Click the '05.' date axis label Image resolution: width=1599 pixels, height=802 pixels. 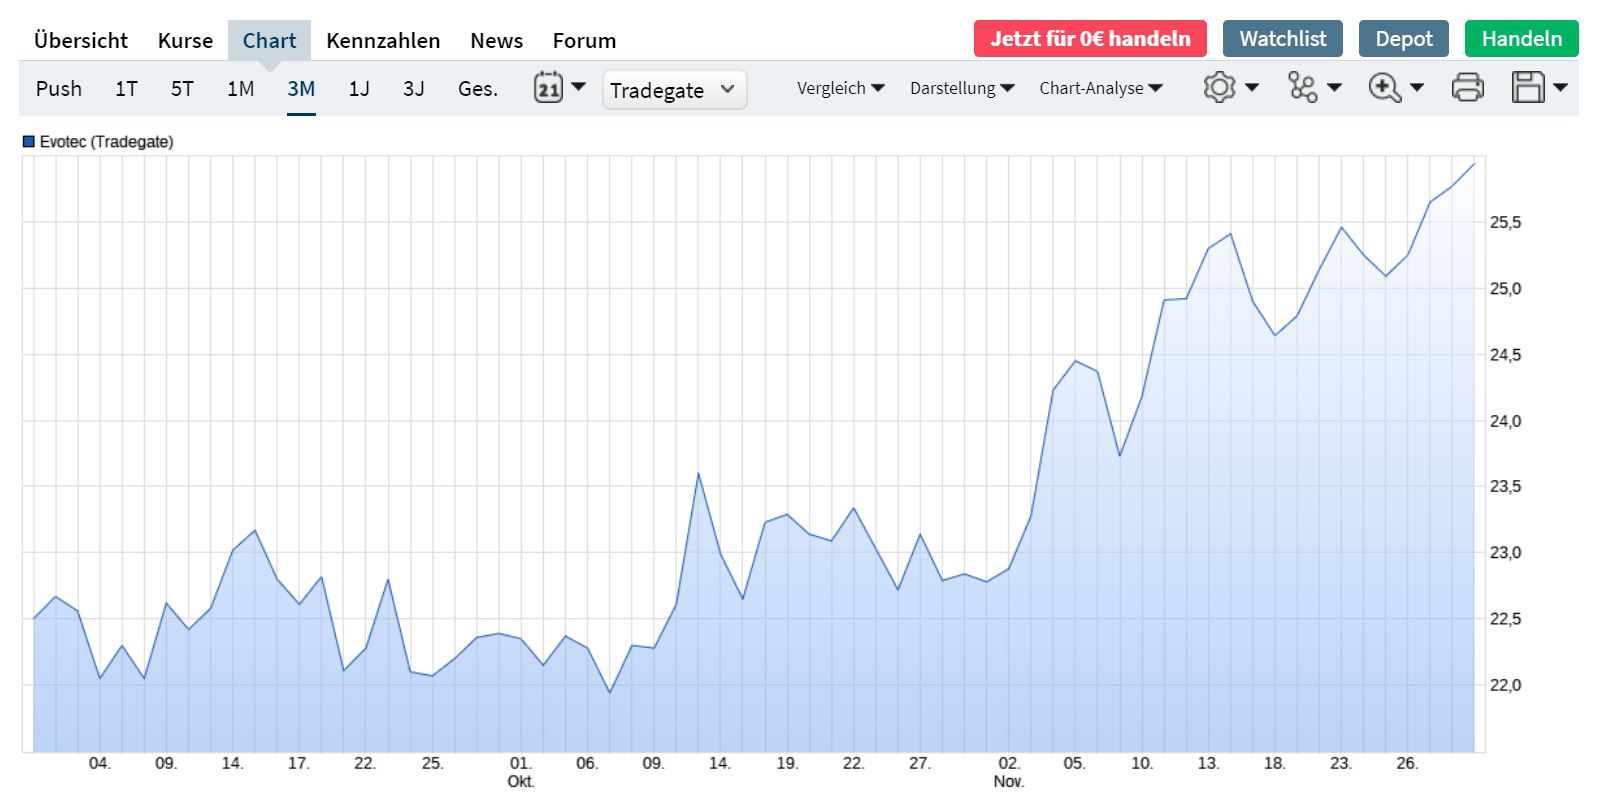tap(1075, 763)
